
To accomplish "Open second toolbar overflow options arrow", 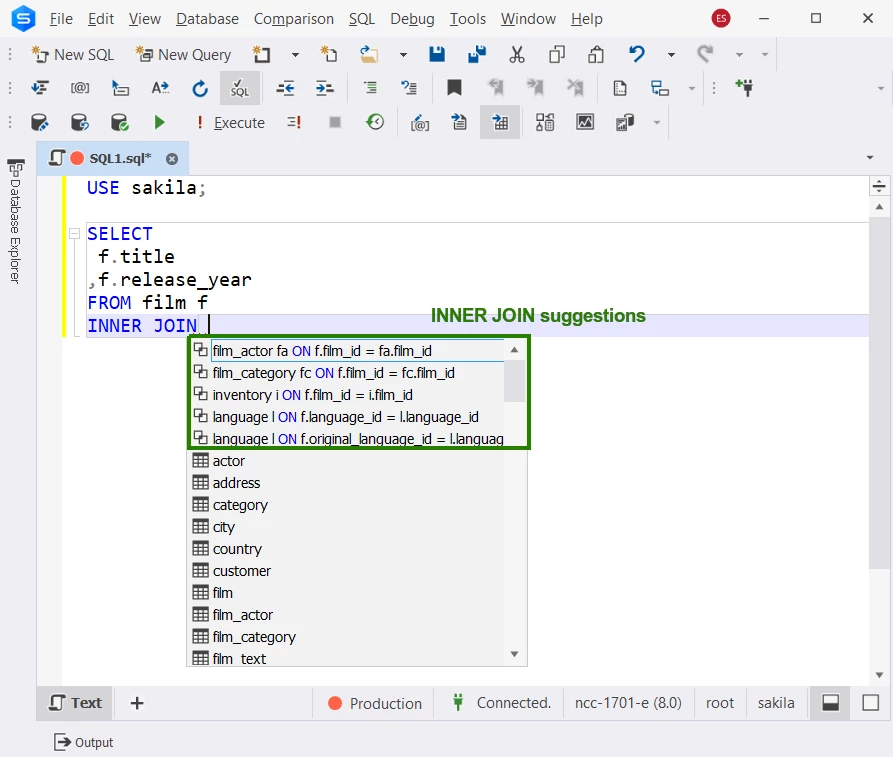I will coord(880,88).
